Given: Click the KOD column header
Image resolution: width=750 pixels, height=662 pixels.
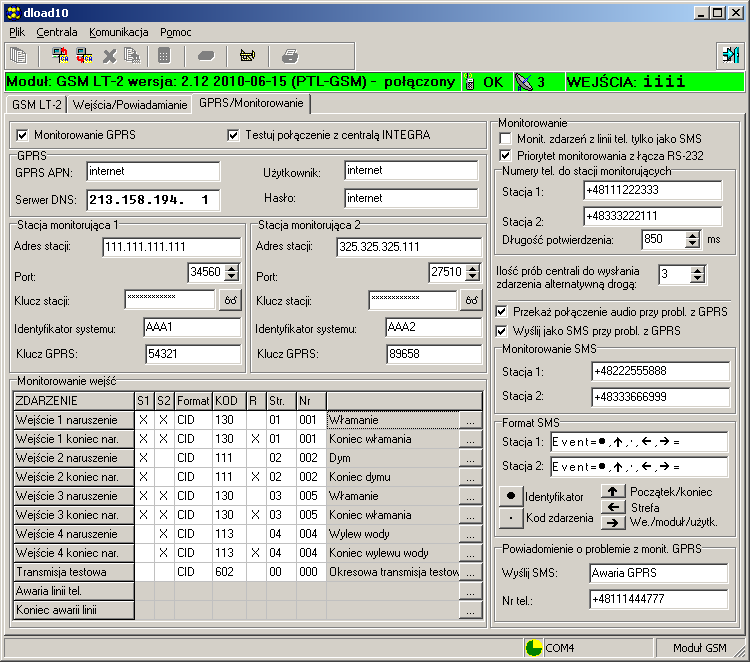Looking at the screenshot, I should (229, 401).
